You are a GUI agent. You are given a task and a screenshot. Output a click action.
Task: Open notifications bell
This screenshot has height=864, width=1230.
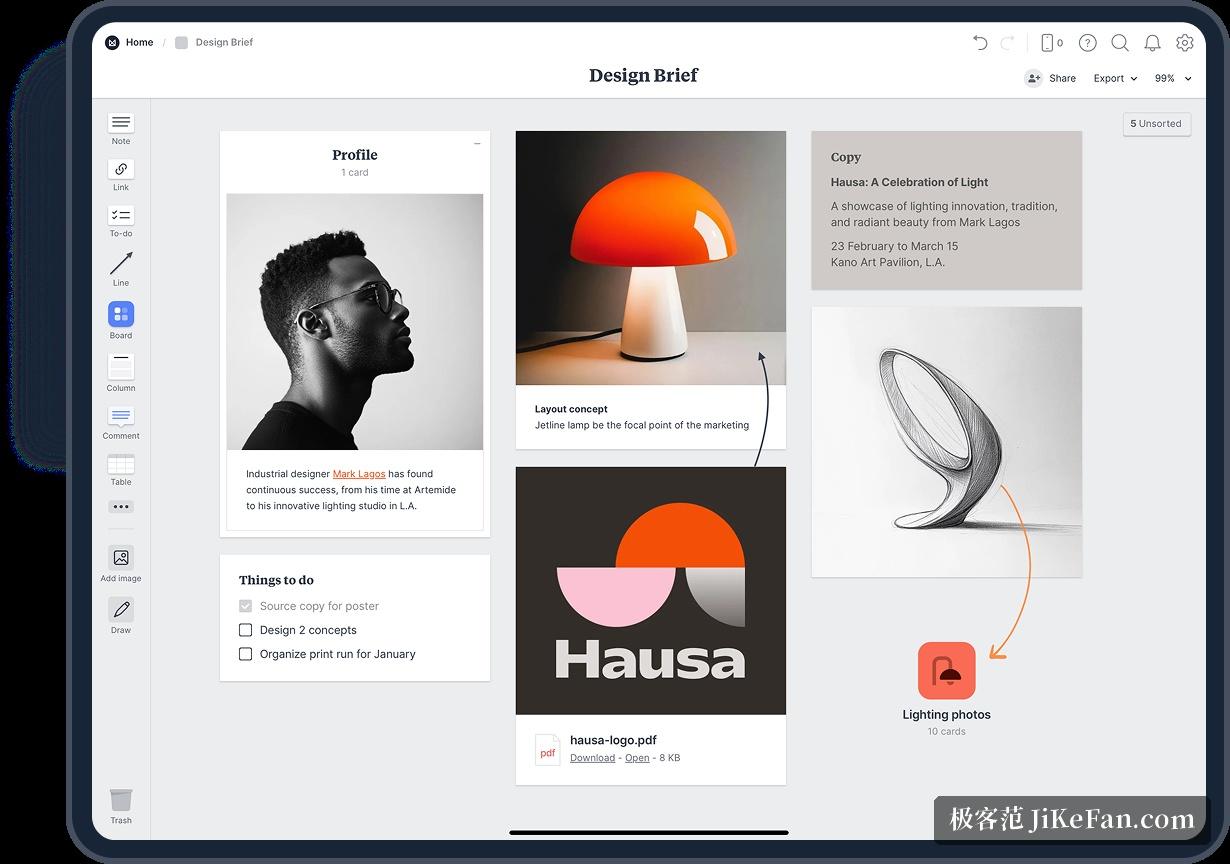(x=1152, y=42)
